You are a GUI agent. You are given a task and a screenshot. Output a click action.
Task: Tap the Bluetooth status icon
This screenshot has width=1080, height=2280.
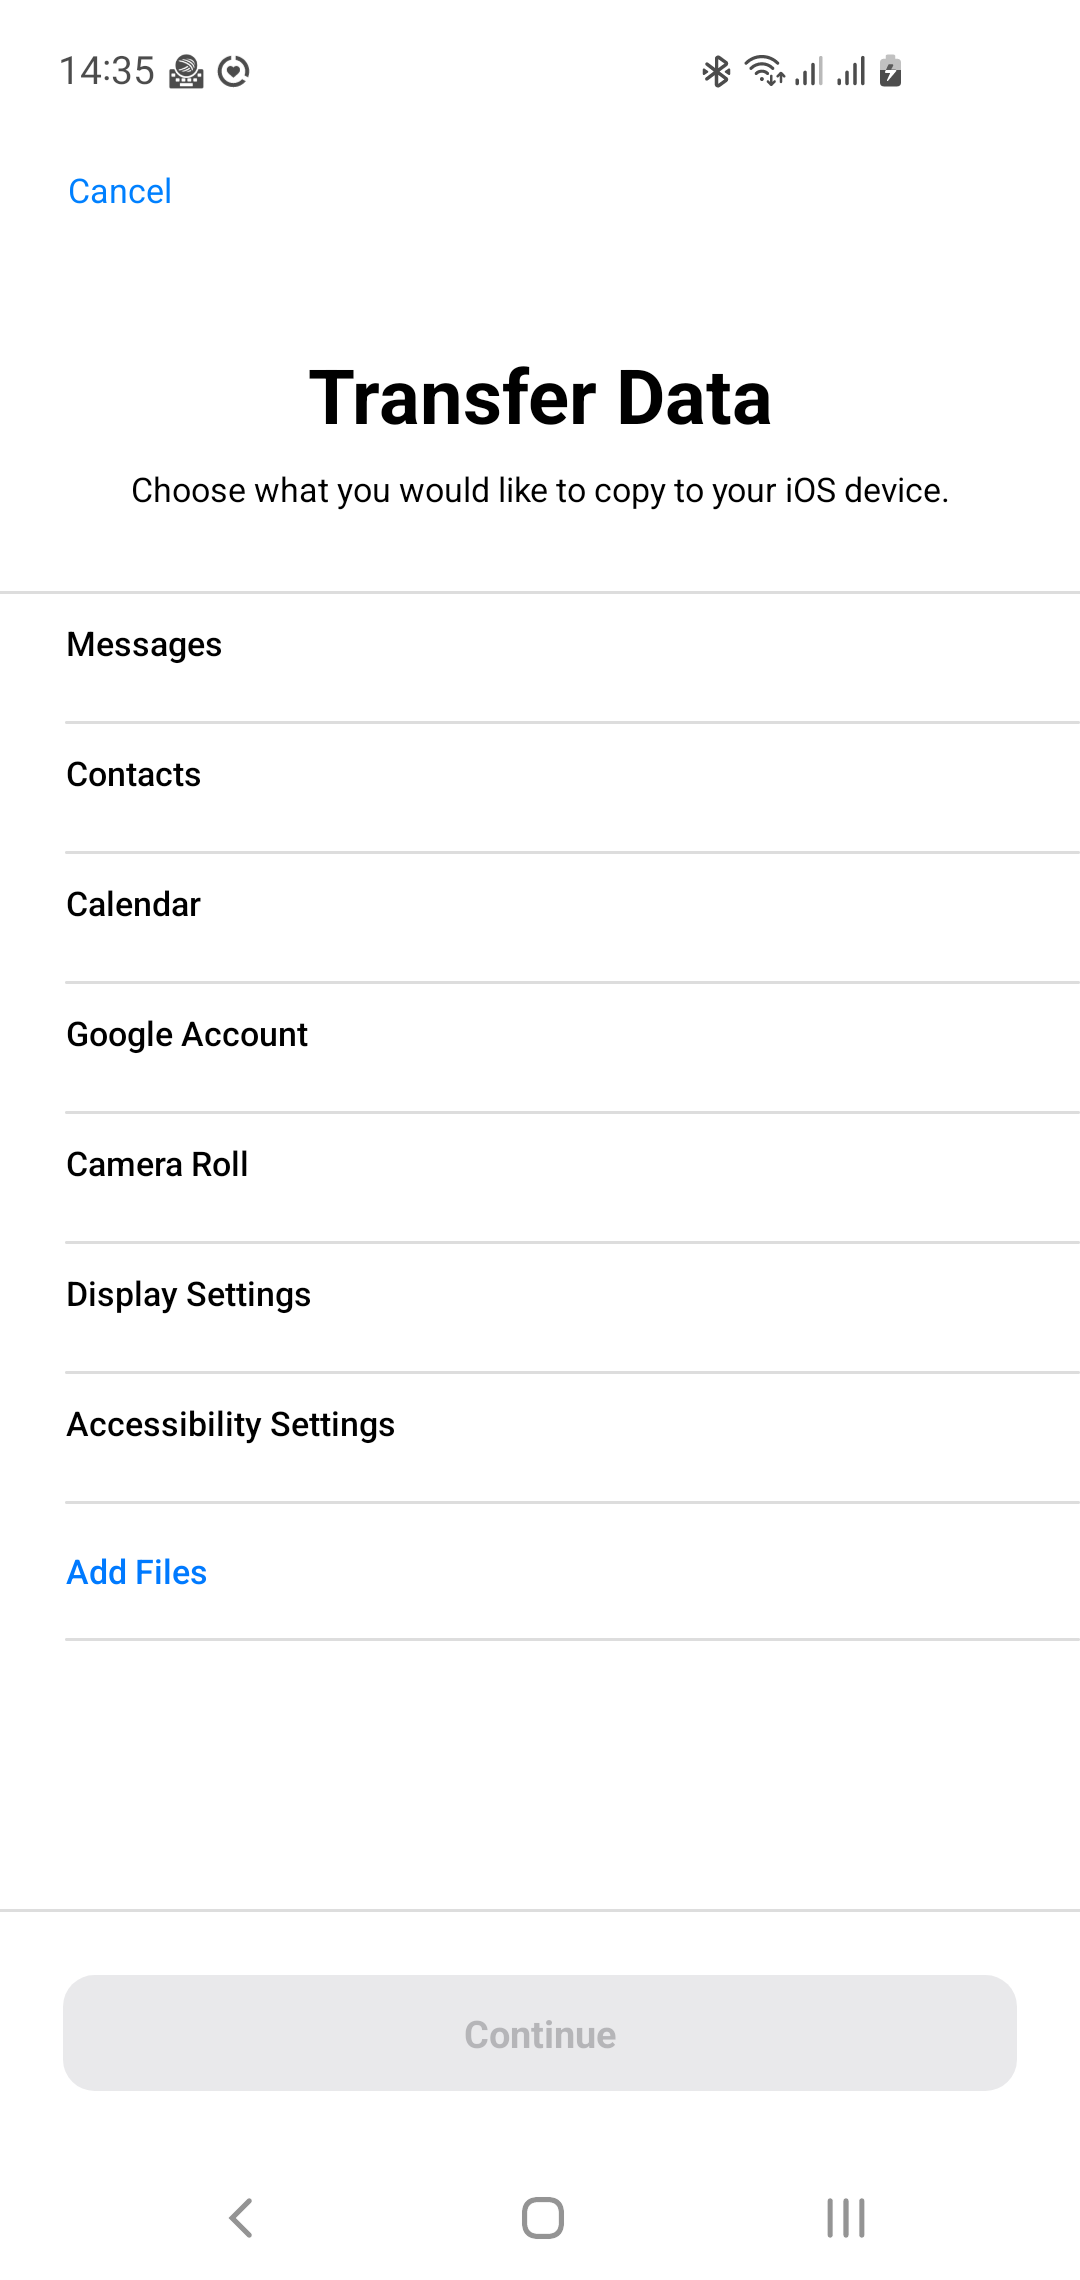[716, 71]
